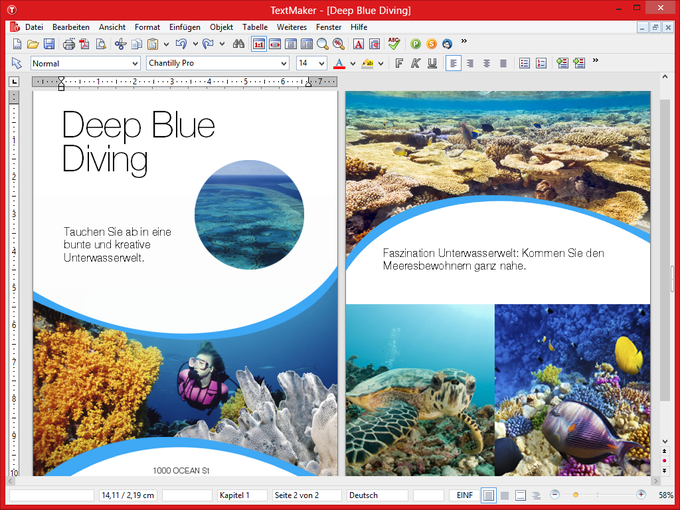Expand hidden items of the formatting toolbar

tap(595, 60)
